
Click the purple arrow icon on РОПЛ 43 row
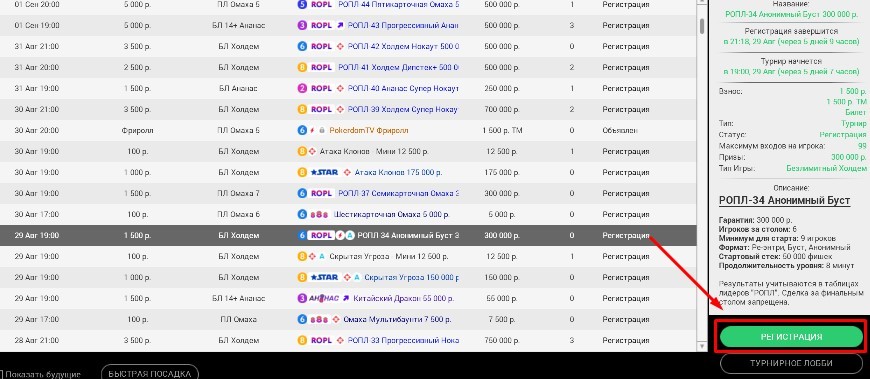point(340,26)
